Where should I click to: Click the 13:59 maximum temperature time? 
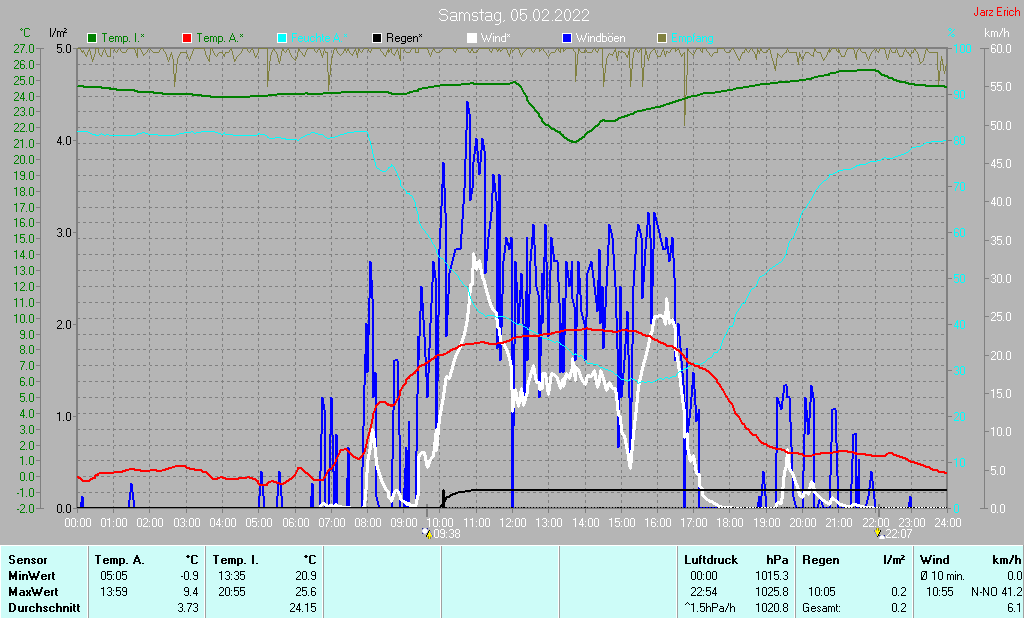[114, 592]
